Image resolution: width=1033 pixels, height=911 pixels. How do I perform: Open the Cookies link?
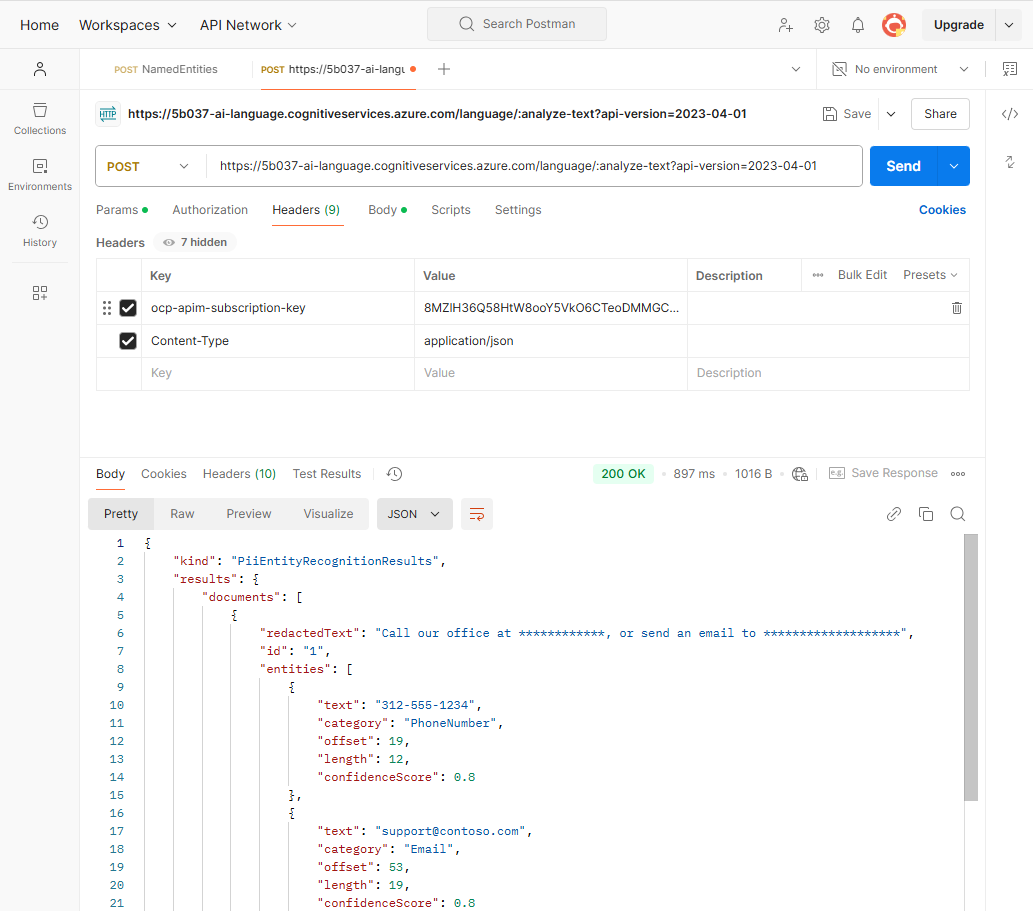tap(942, 209)
